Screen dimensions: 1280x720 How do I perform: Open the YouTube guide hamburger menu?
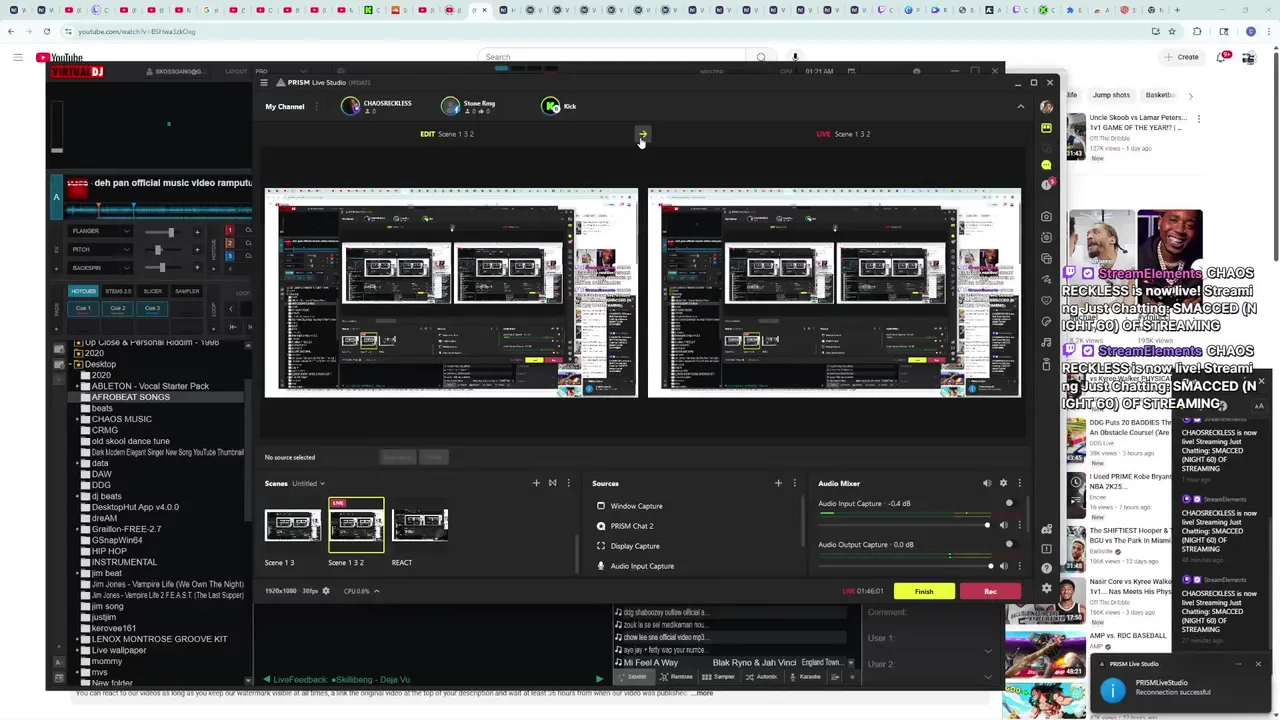[17, 57]
